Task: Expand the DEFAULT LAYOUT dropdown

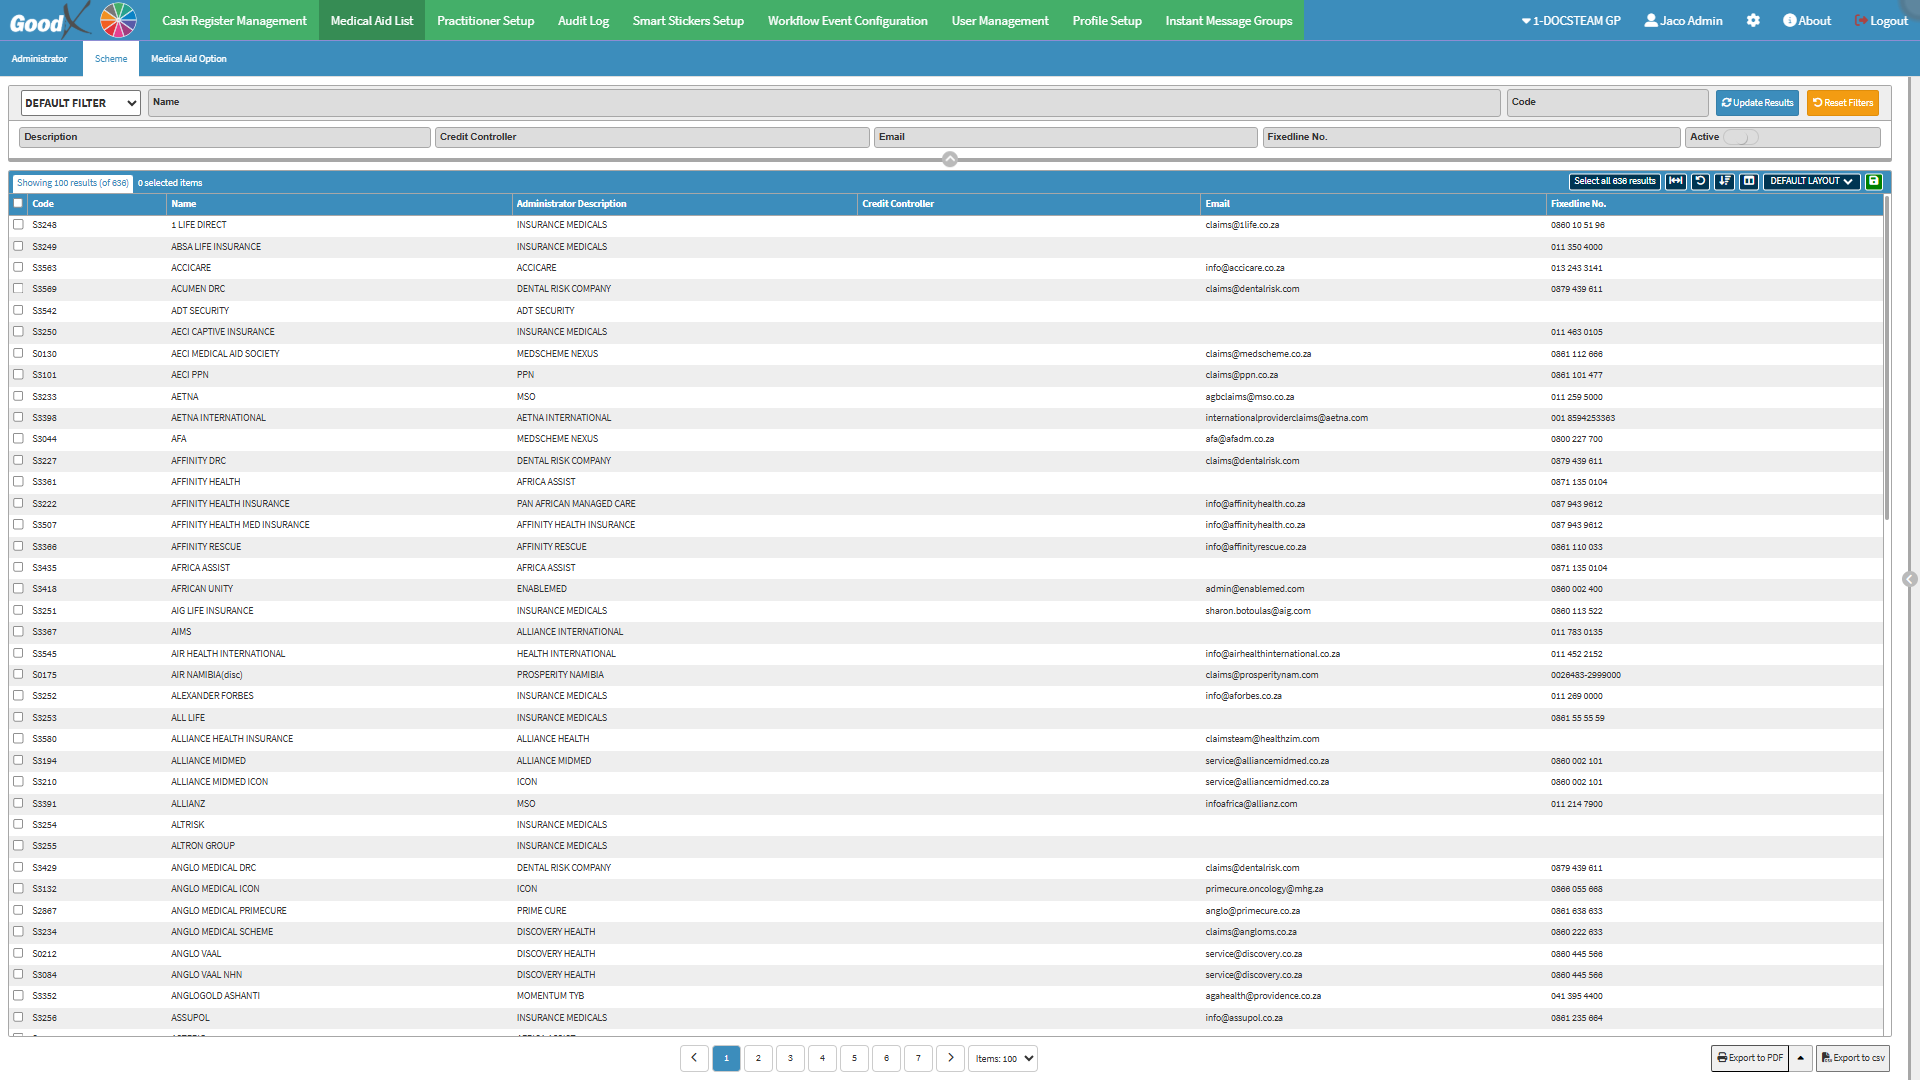Action: tap(1810, 181)
